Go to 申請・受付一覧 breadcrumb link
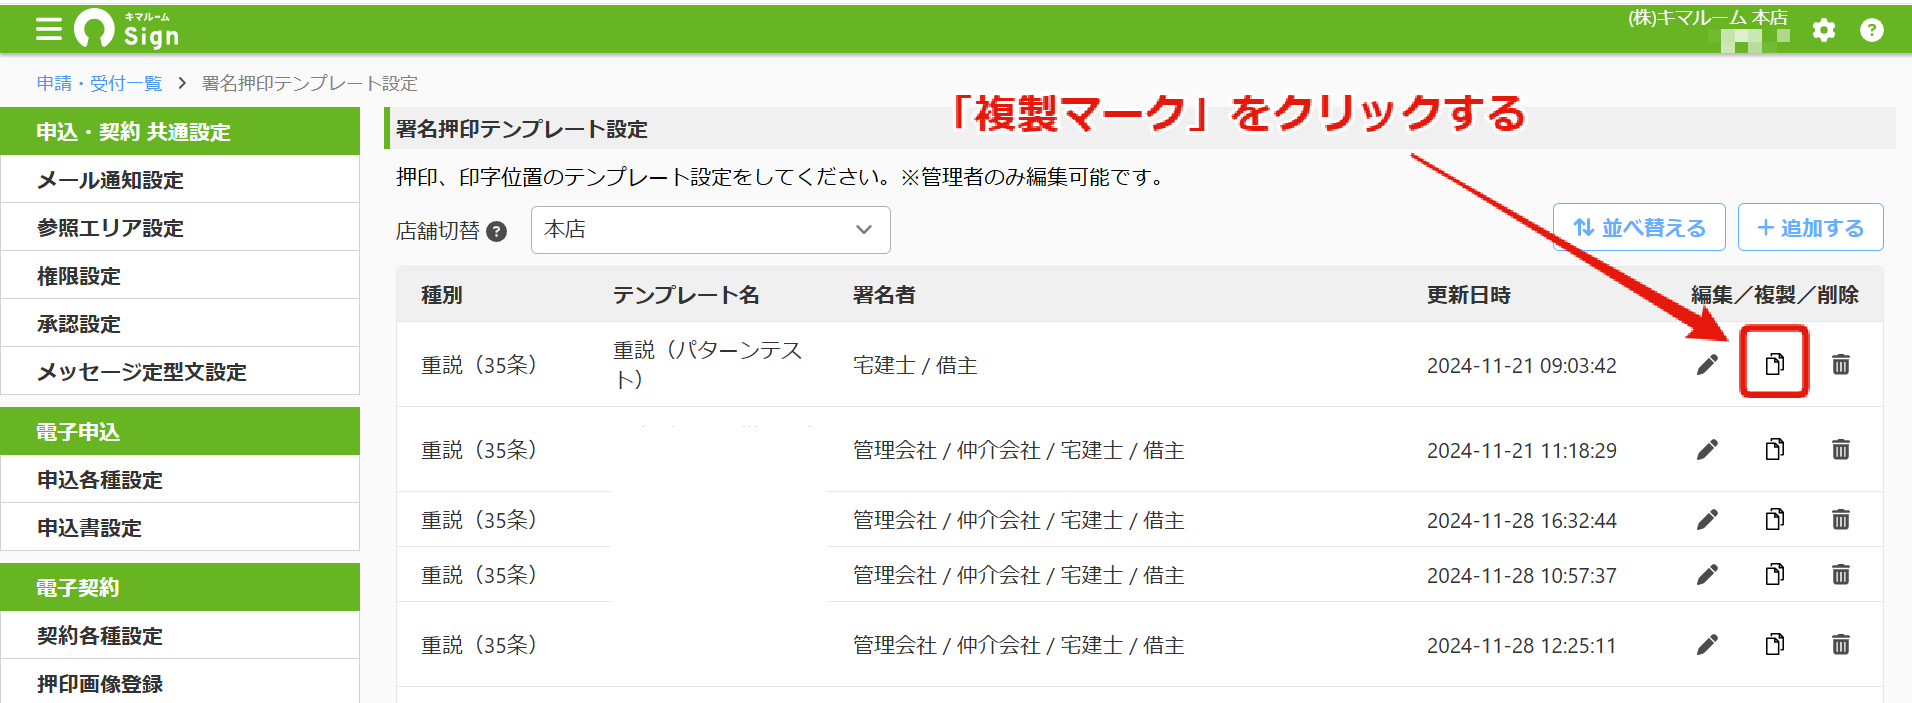Viewport: 1912px width, 703px height. (99, 83)
